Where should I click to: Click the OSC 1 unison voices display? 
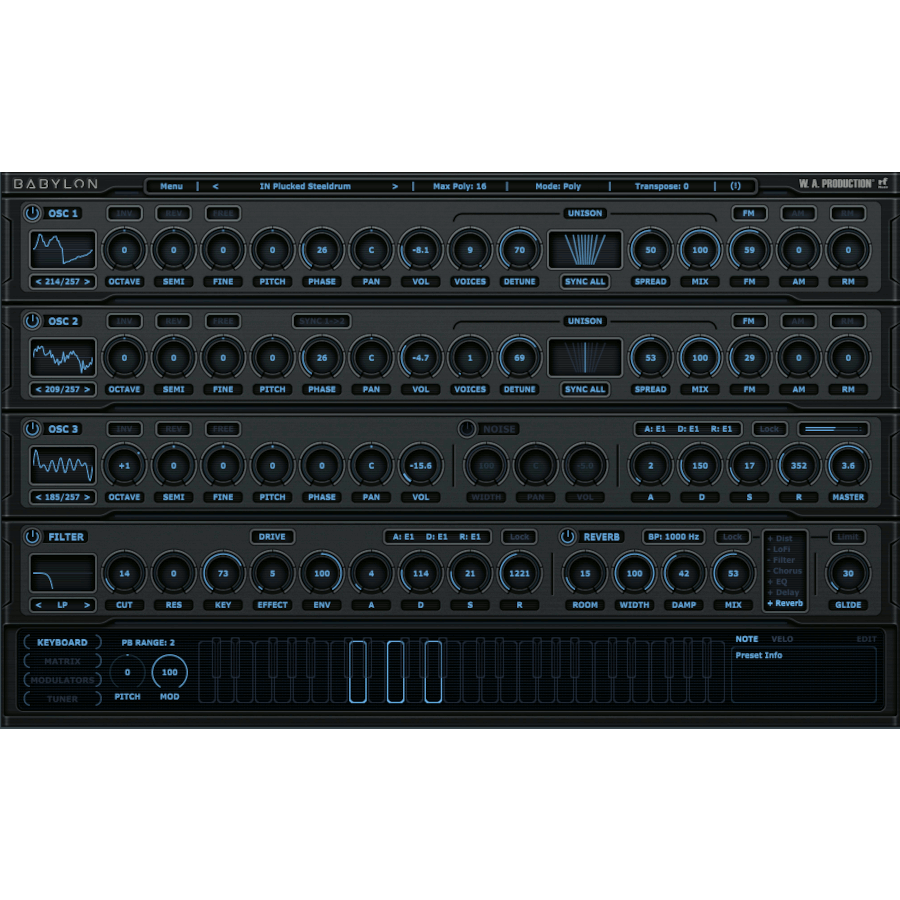(585, 250)
